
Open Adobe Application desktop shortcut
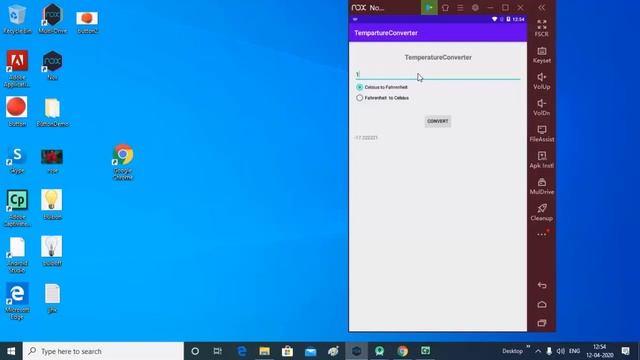pyautogui.click(x=17, y=69)
